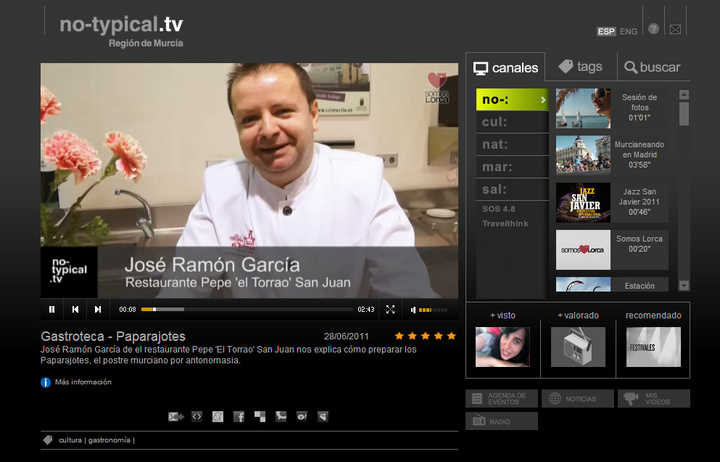Open Agenda de Eventos

pos(501,399)
